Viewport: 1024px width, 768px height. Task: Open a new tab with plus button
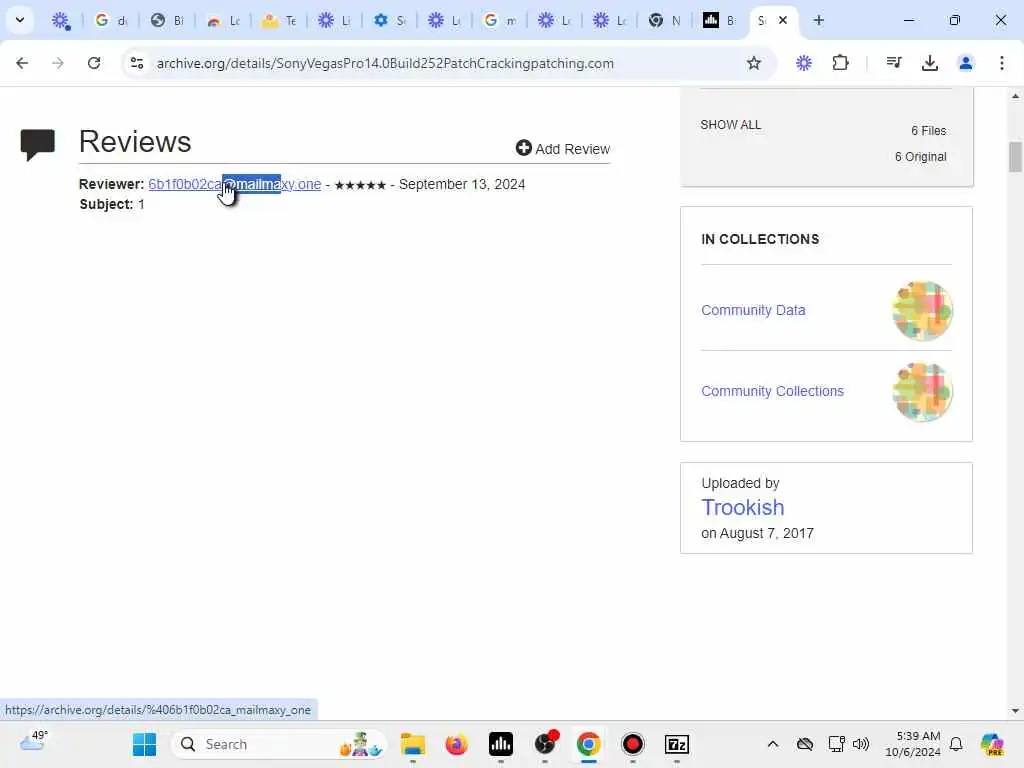pos(819,20)
